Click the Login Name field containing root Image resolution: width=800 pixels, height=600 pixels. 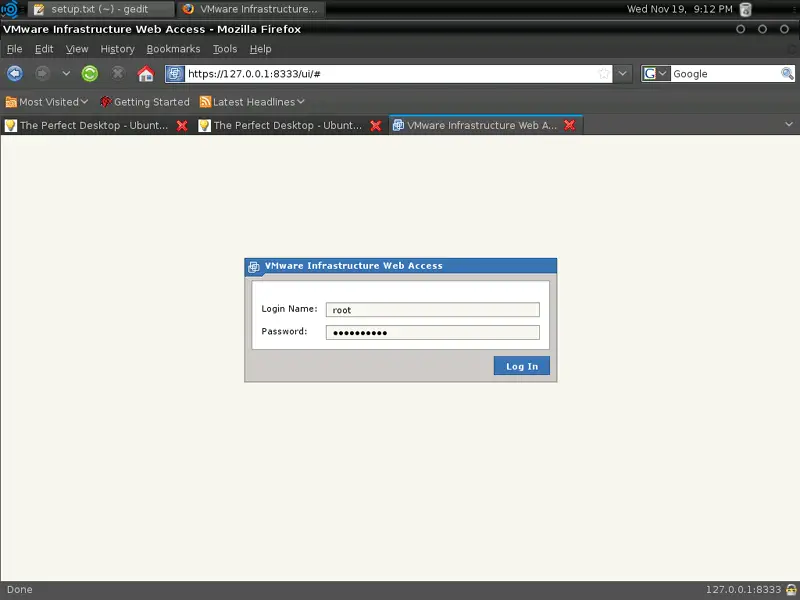tap(433, 310)
